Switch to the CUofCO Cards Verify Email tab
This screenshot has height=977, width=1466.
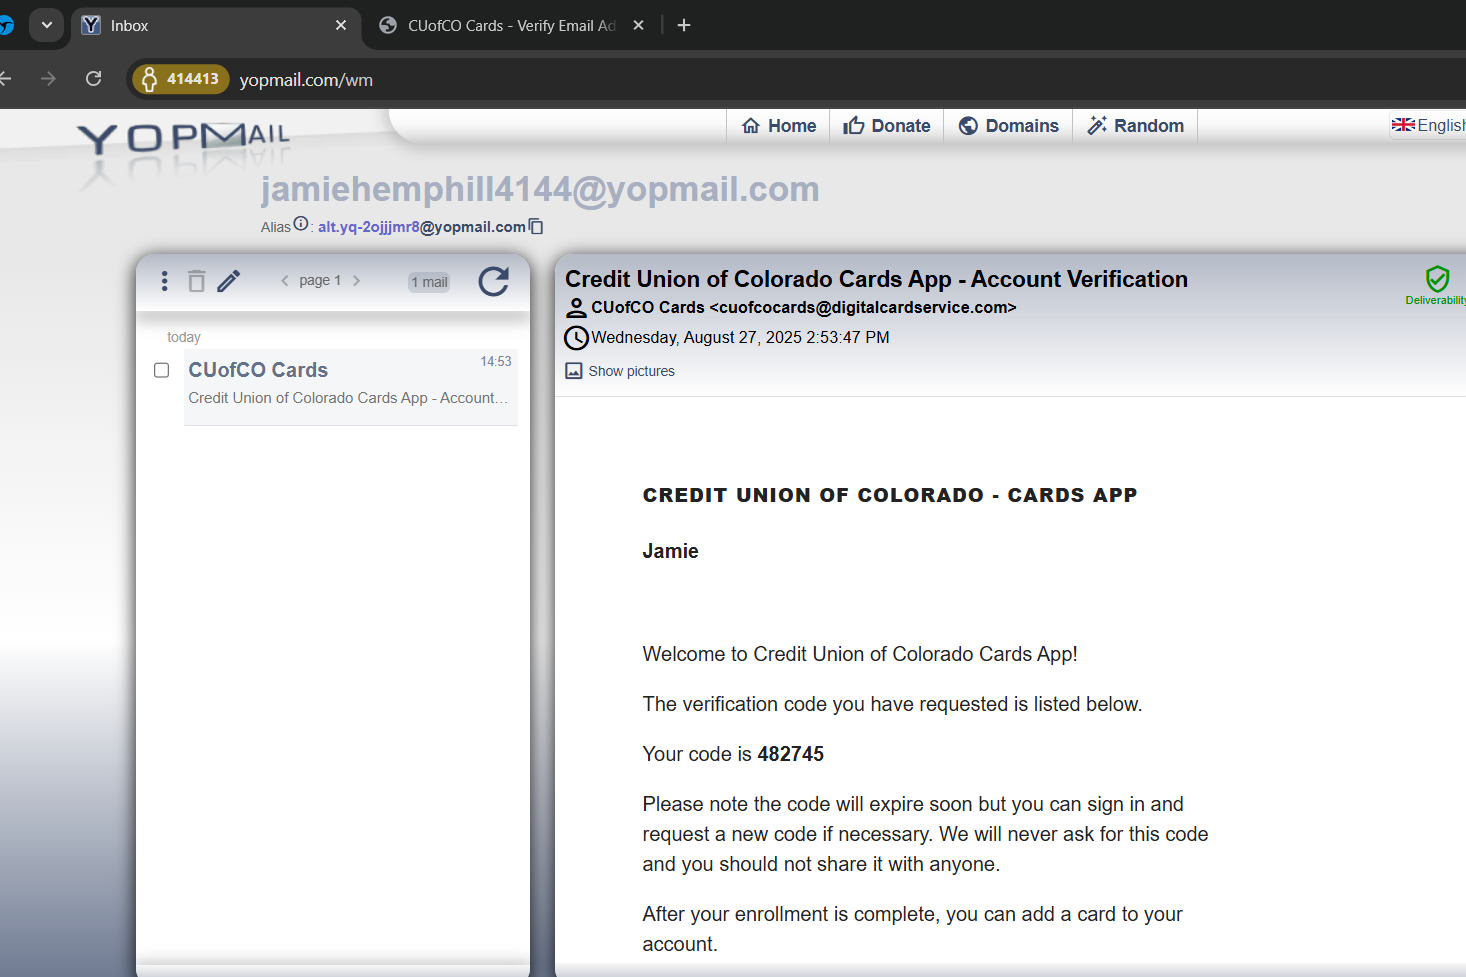click(x=510, y=26)
